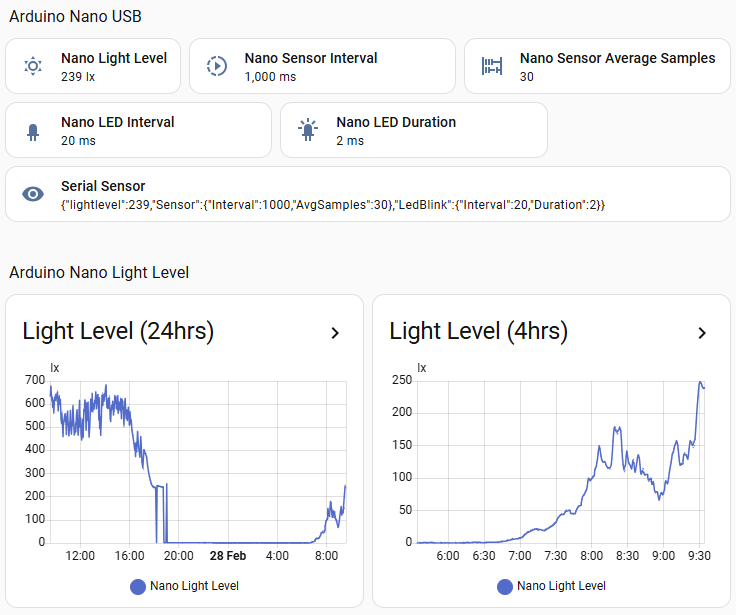Click Nano Light Level legend label in 24hrs chart

194,586
